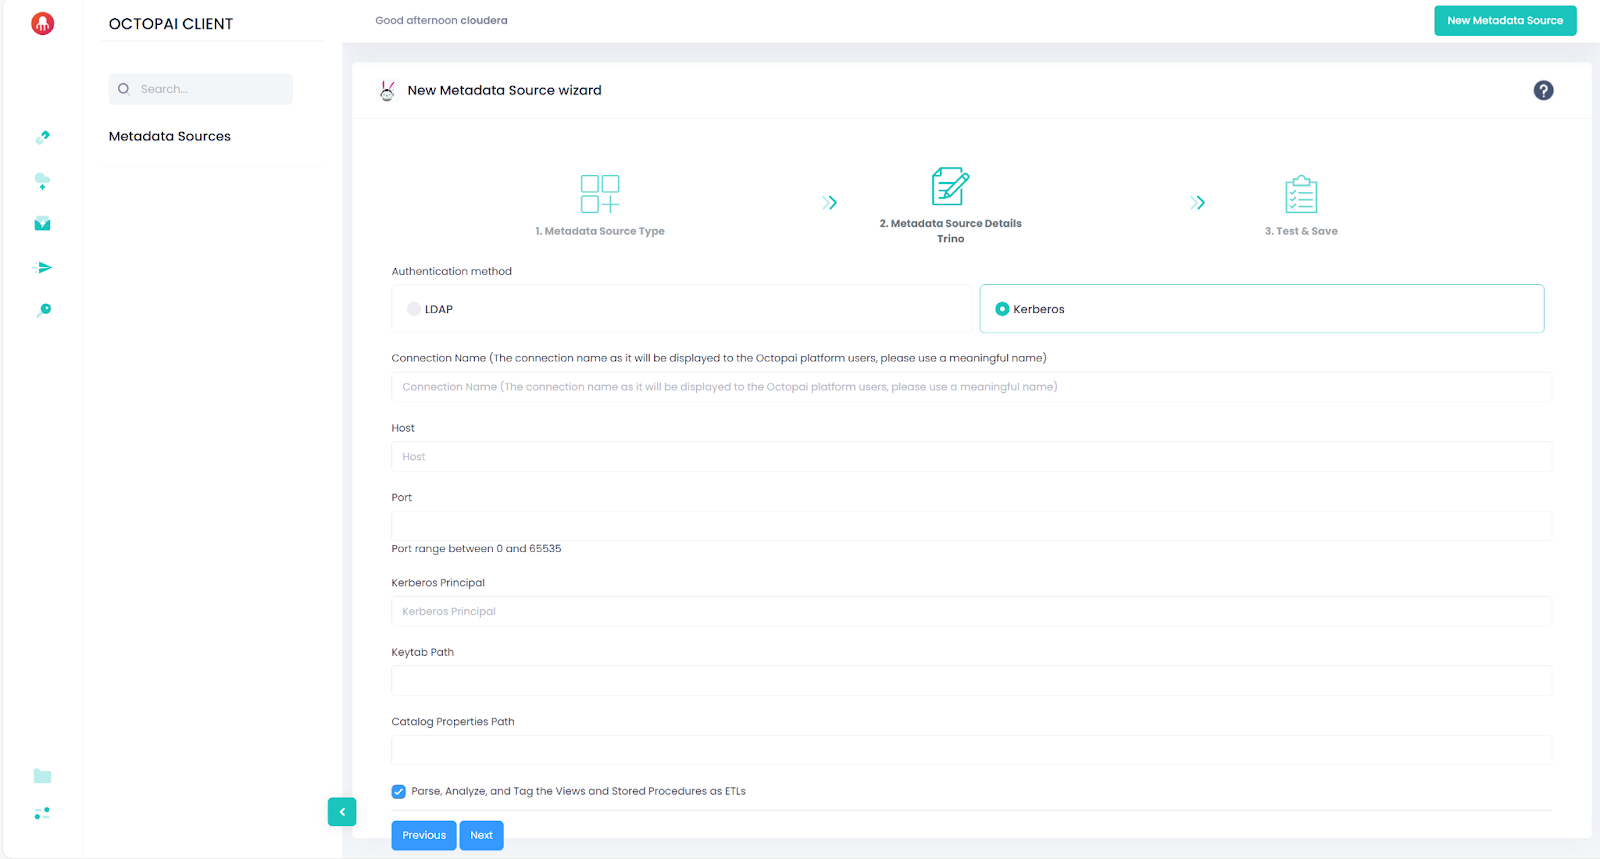Proceed with the Next button
The height and width of the screenshot is (859, 1600).
tap(481, 835)
